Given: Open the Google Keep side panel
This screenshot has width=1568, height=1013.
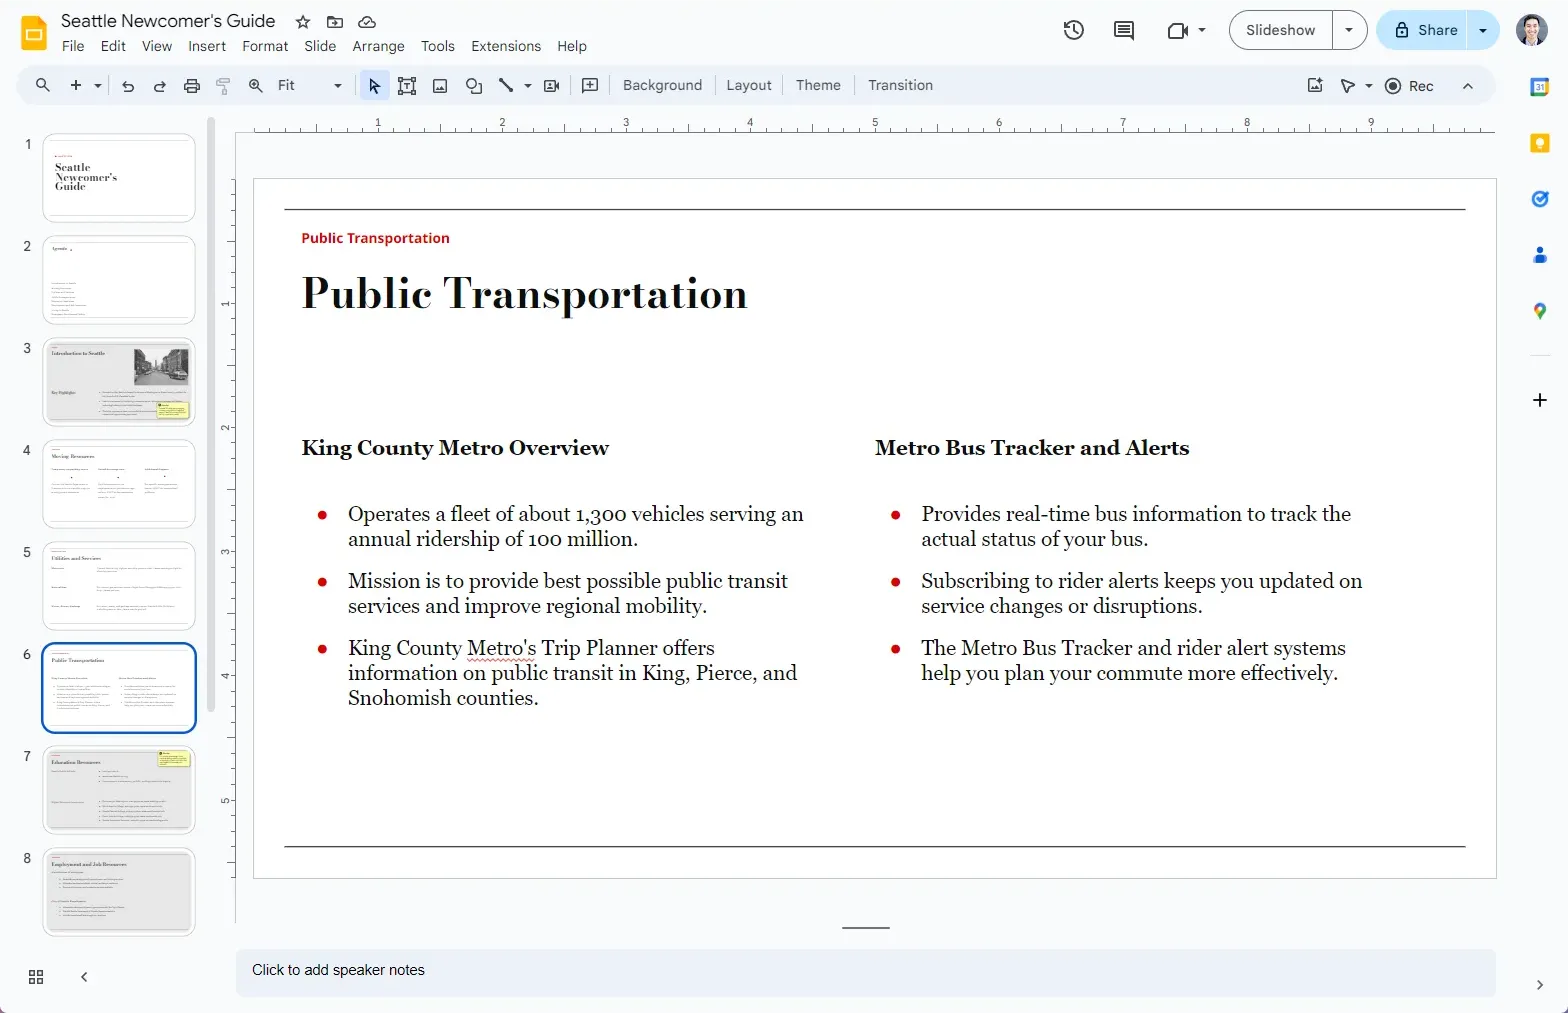Looking at the screenshot, I should click(x=1540, y=143).
